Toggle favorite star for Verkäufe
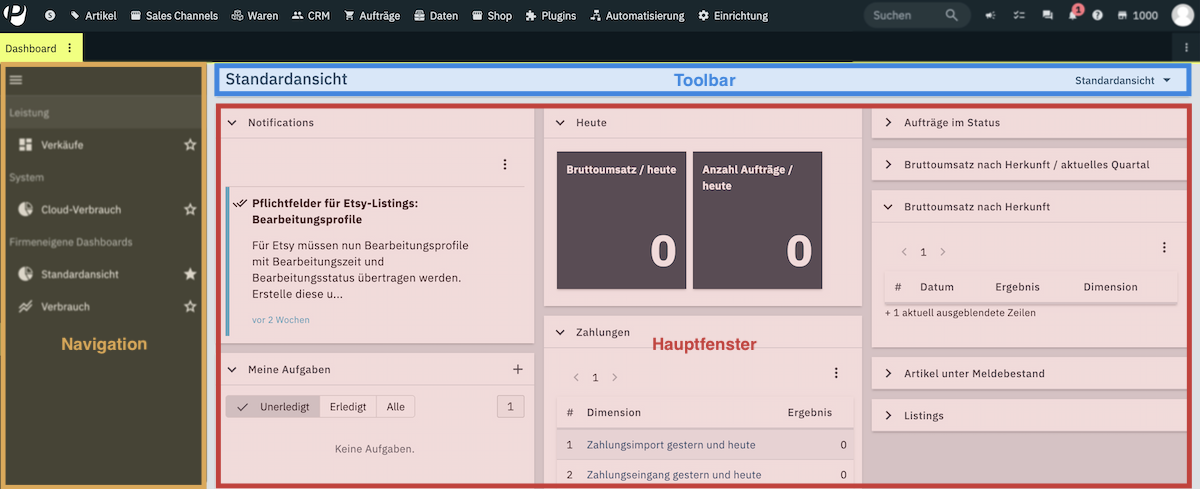Viewport: 1200px width, 489px height. click(x=190, y=145)
